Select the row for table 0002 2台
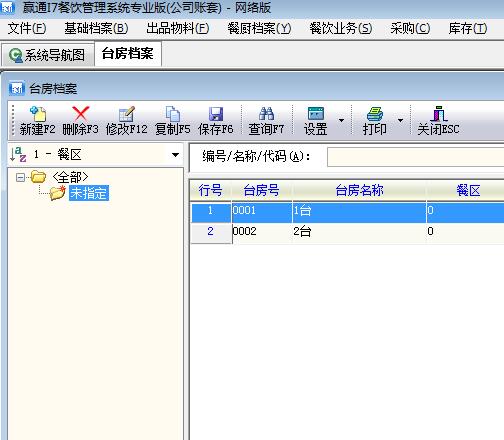Viewport: 504px width, 440px height. tap(347, 231)
